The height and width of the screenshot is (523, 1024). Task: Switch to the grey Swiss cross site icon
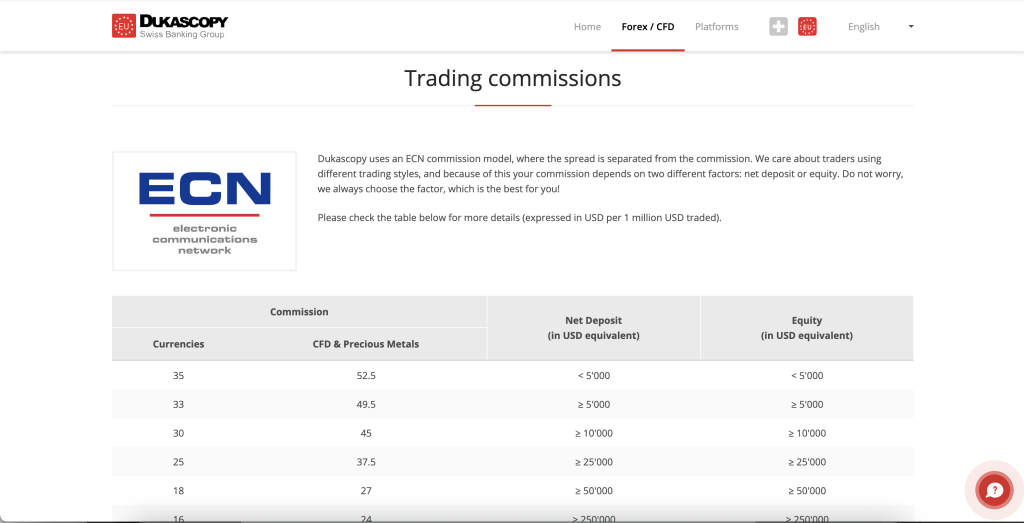[778, 27]
